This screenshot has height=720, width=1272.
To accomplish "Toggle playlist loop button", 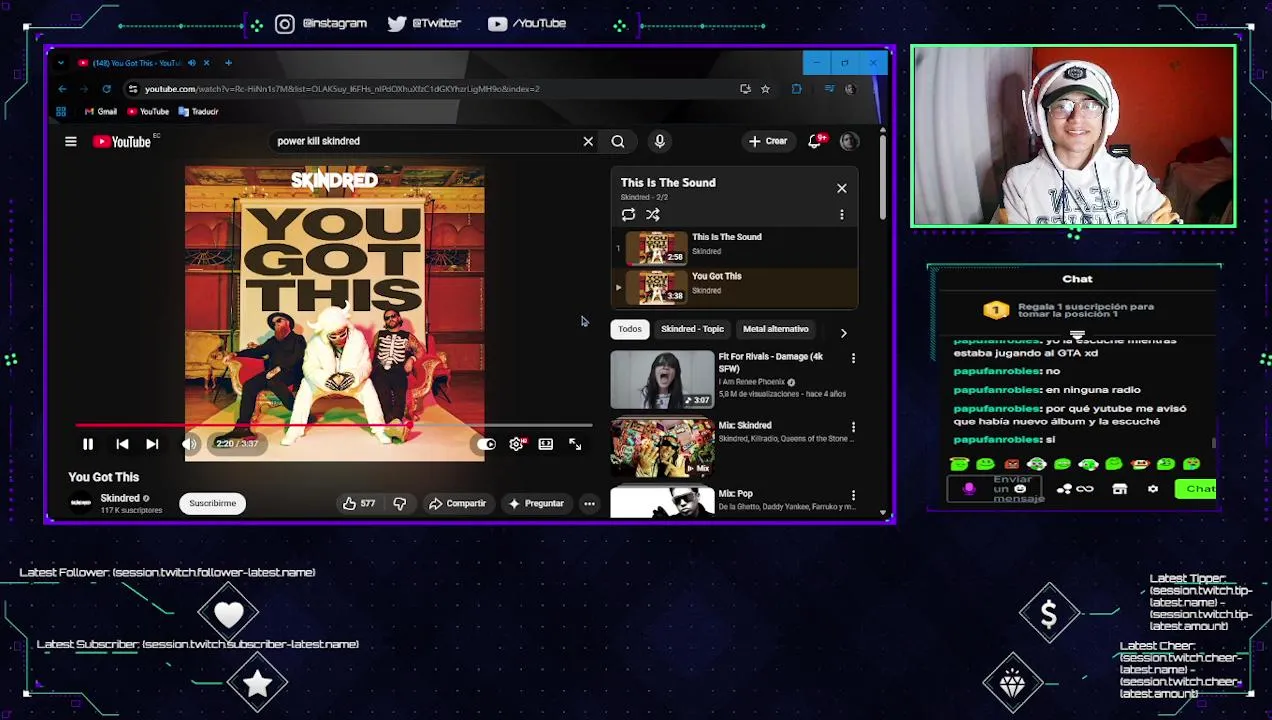I will [x=628, y=215].
